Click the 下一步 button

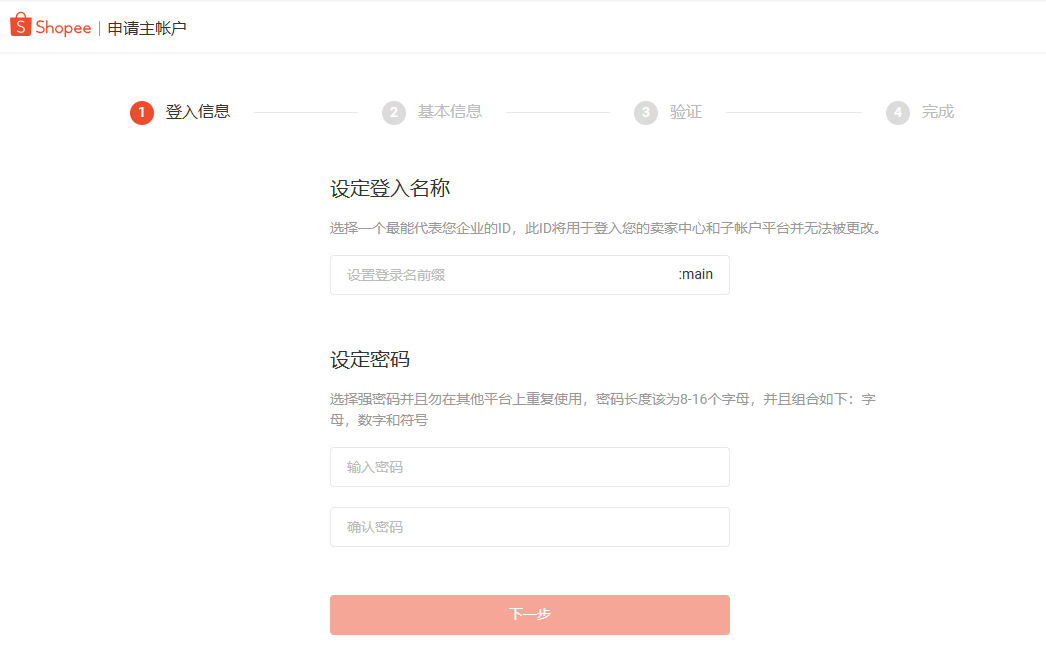(x=529, y=614)
